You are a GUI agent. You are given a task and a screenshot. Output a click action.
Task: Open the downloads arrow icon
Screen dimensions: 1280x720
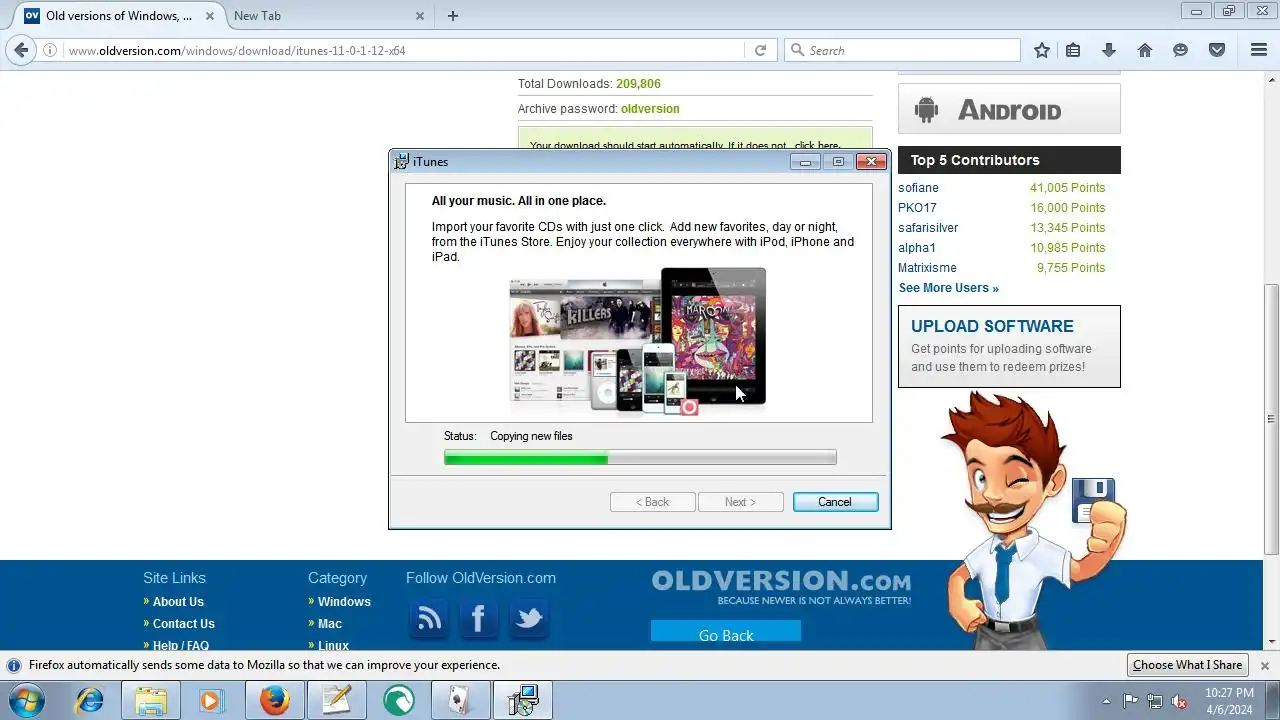[x=1108, y=50]
